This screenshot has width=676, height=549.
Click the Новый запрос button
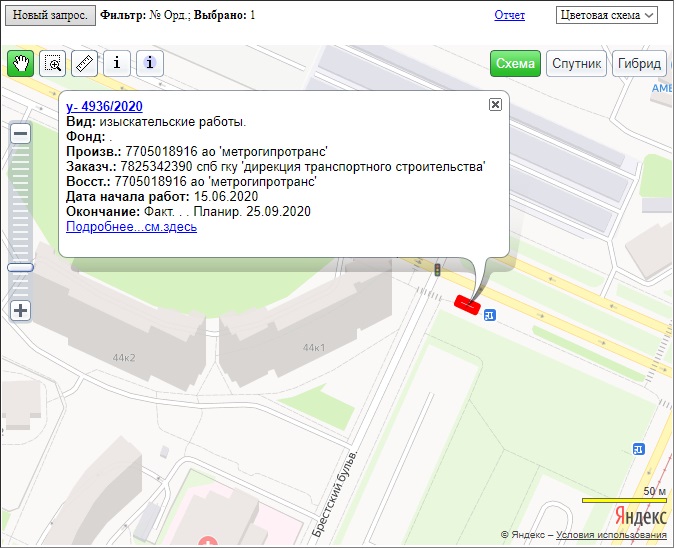(50, 15)
